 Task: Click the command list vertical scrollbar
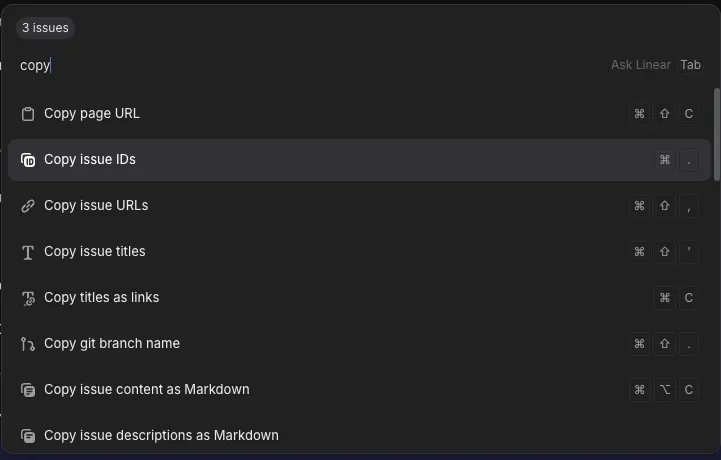(x=716, y=134)
